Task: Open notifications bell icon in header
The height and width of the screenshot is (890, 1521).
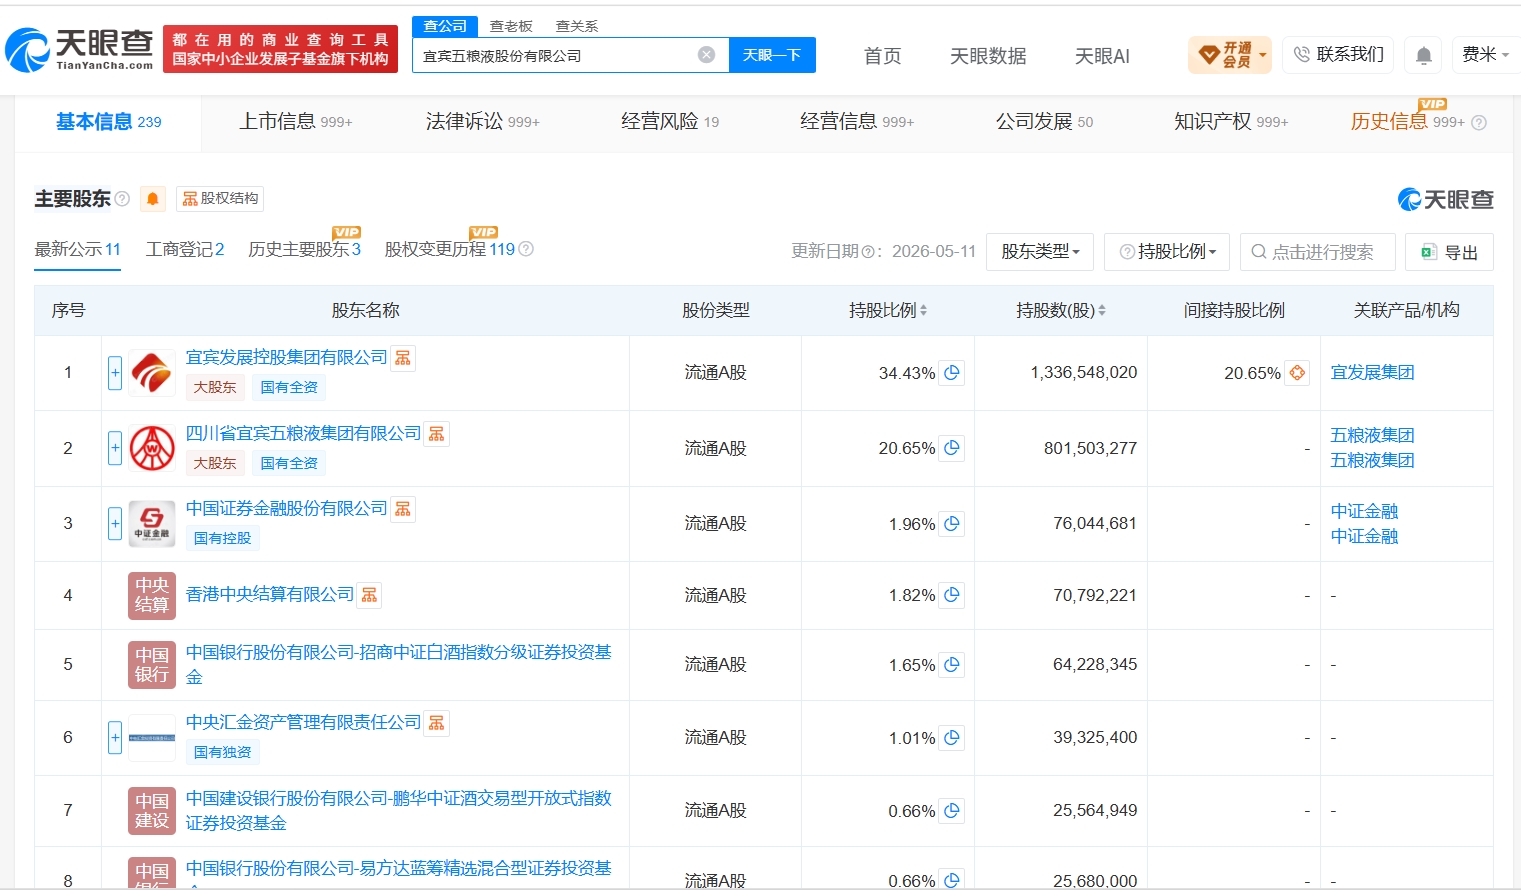Action: pos(1424,55)
